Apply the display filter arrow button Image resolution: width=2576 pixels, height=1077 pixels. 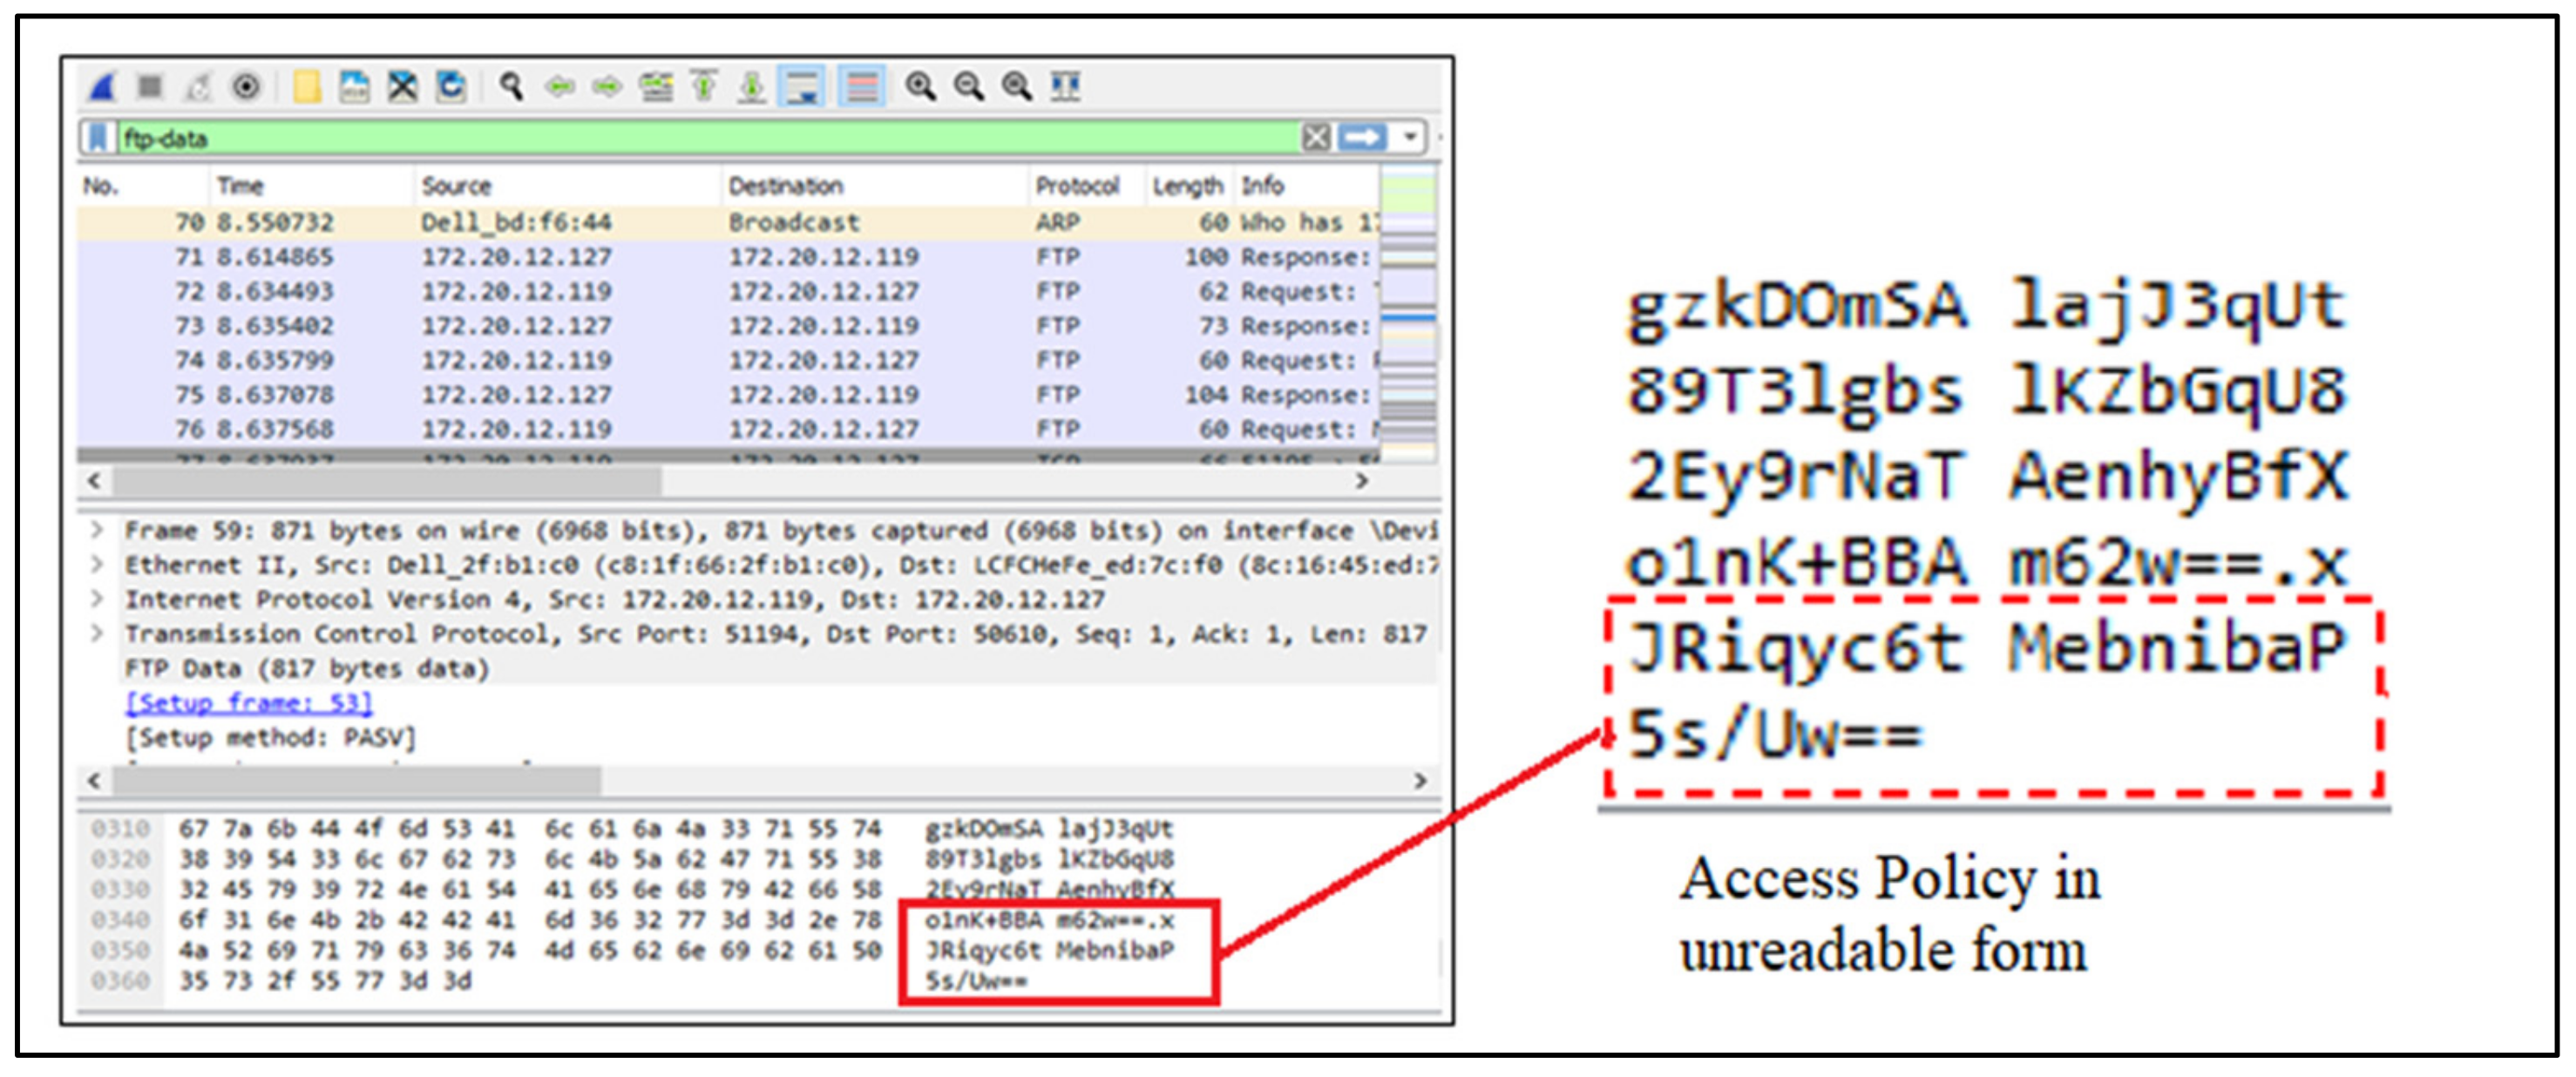coord(1362,137)
